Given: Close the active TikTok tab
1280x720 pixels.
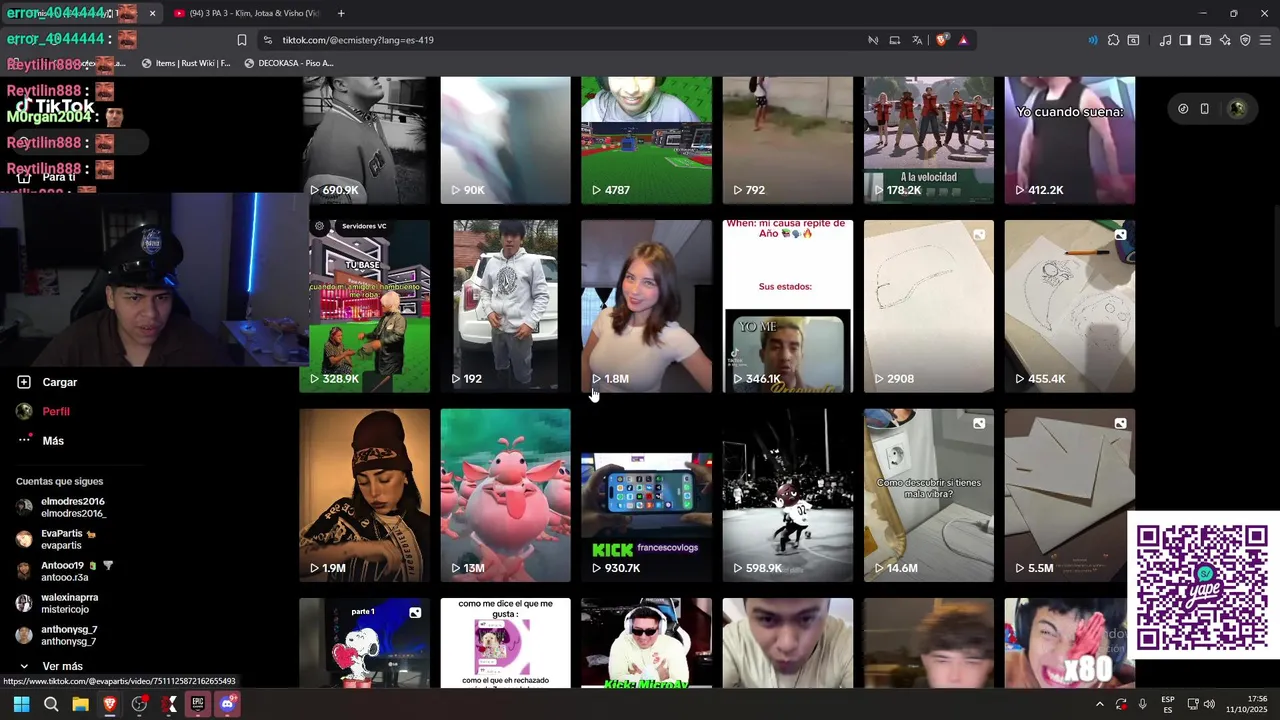Looking at the screenshot, I should click(152, 13).
